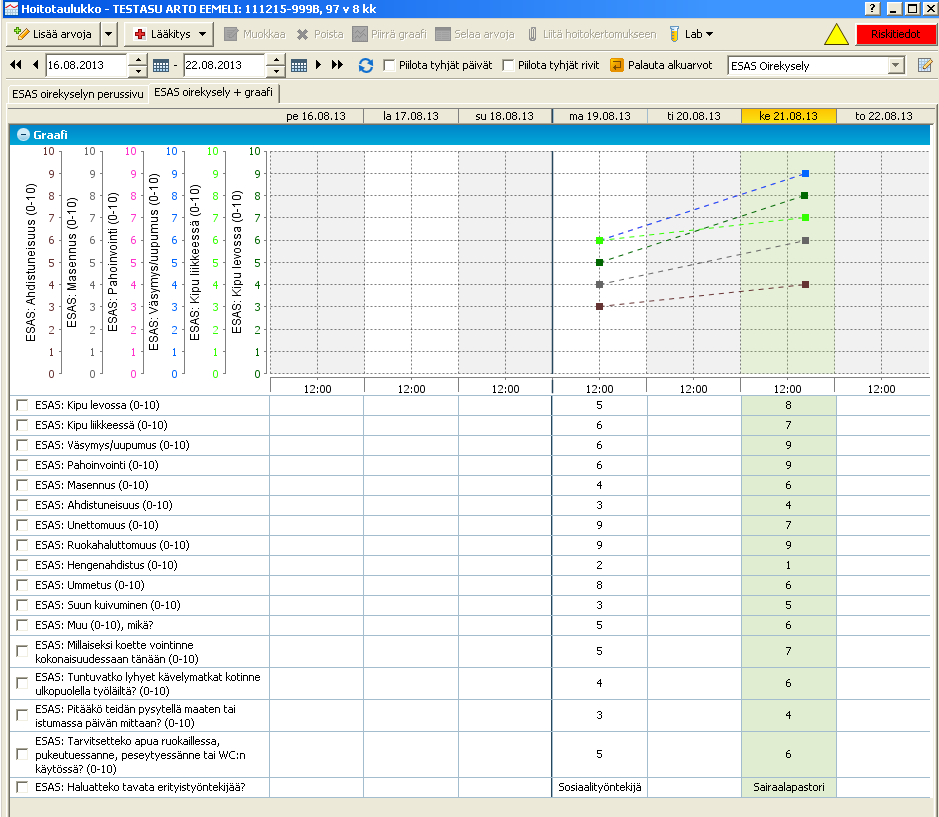Click the Selaa arvoja browse button
939x817 pixels.
click(475, 34)
